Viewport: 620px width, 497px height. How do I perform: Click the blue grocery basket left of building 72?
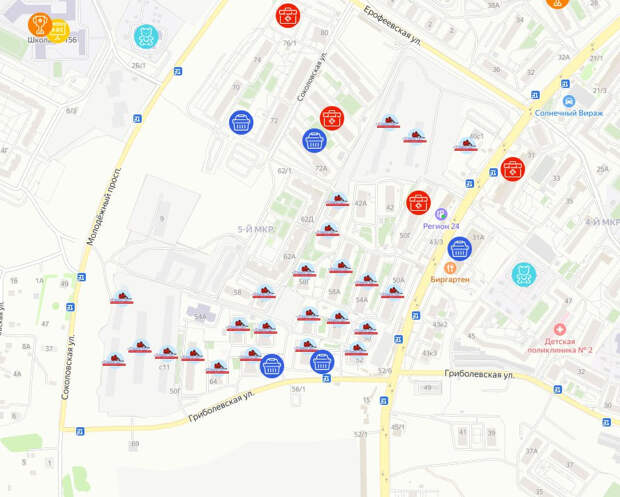point(240,122)
